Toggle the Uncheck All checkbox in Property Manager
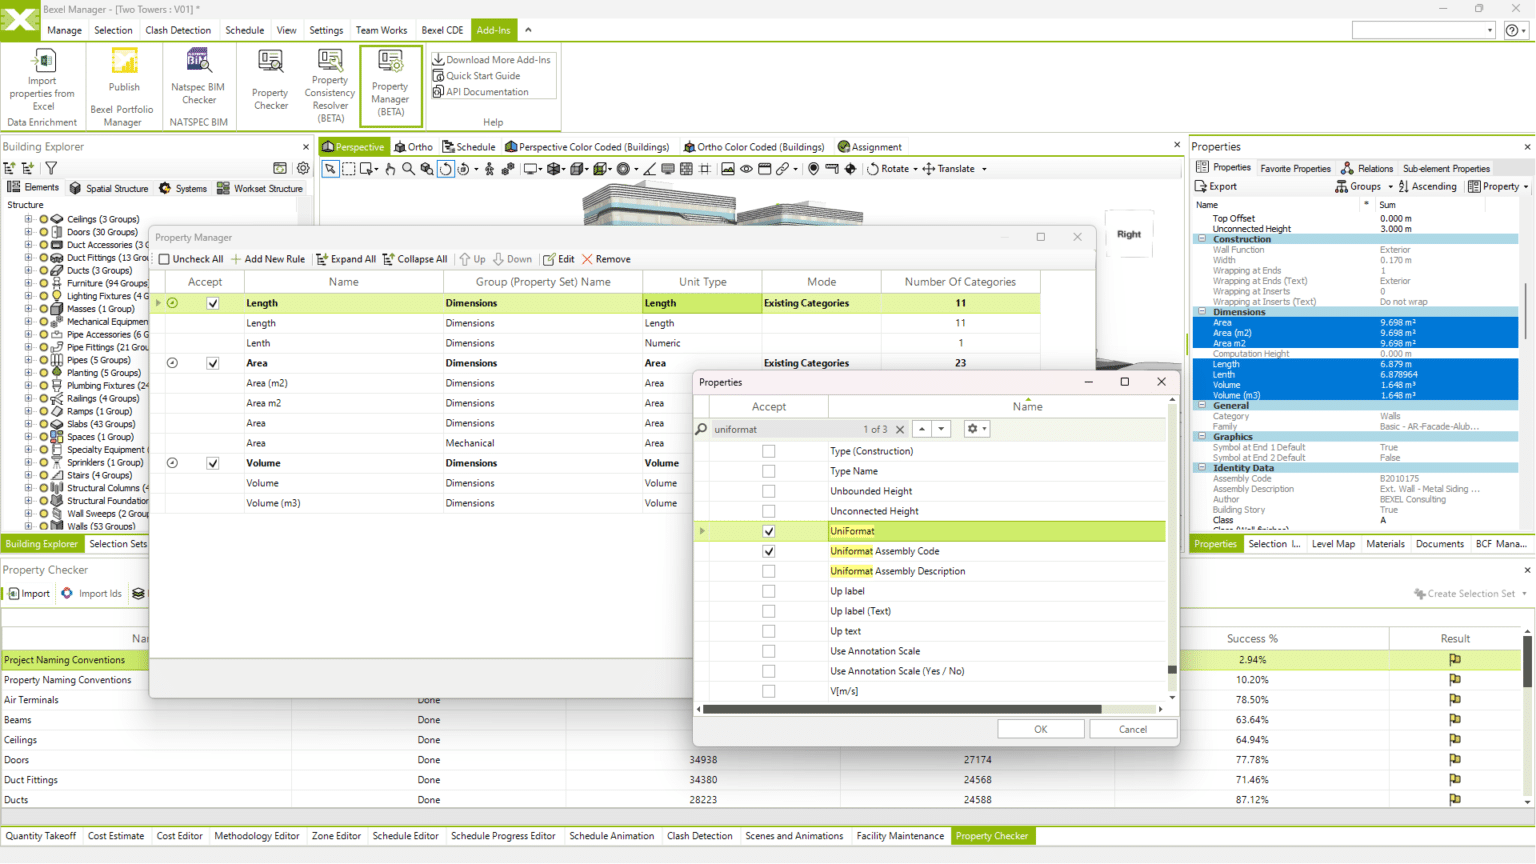Screen dimensions: 1536x864 tap(164, 259)
